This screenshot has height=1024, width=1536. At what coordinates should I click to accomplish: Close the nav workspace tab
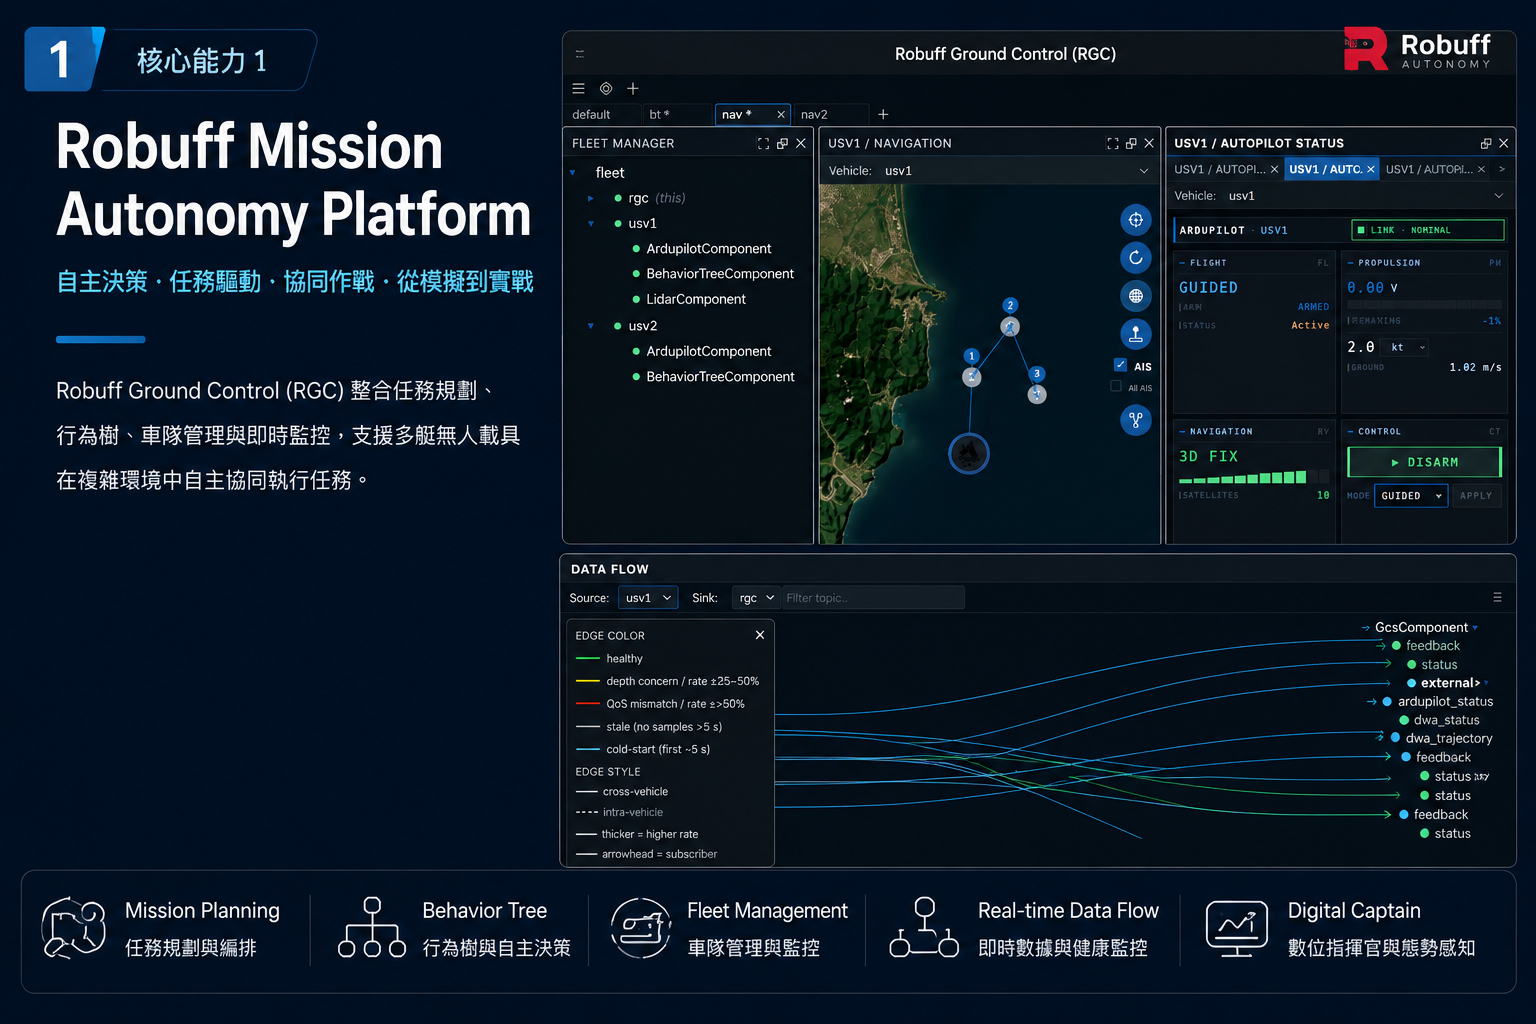(781, 114)
